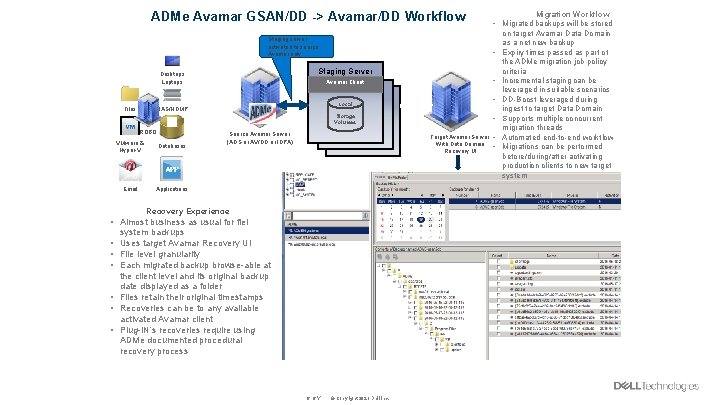Click the slide title ADMe Avamar GSAN/DD Workflow

pyautogui.click(x=308, y=17)
